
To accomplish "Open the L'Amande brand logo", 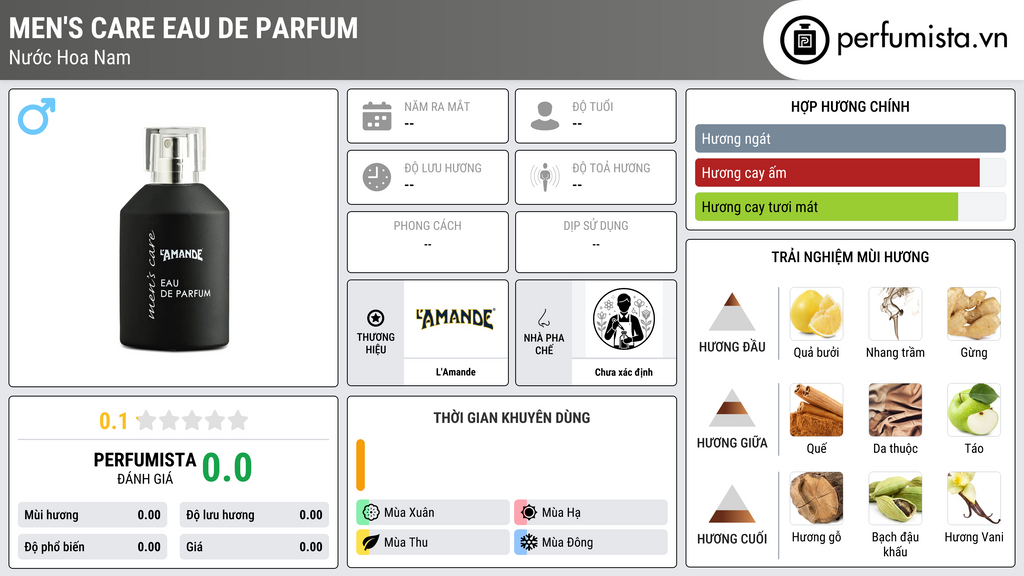I will 456,319.
